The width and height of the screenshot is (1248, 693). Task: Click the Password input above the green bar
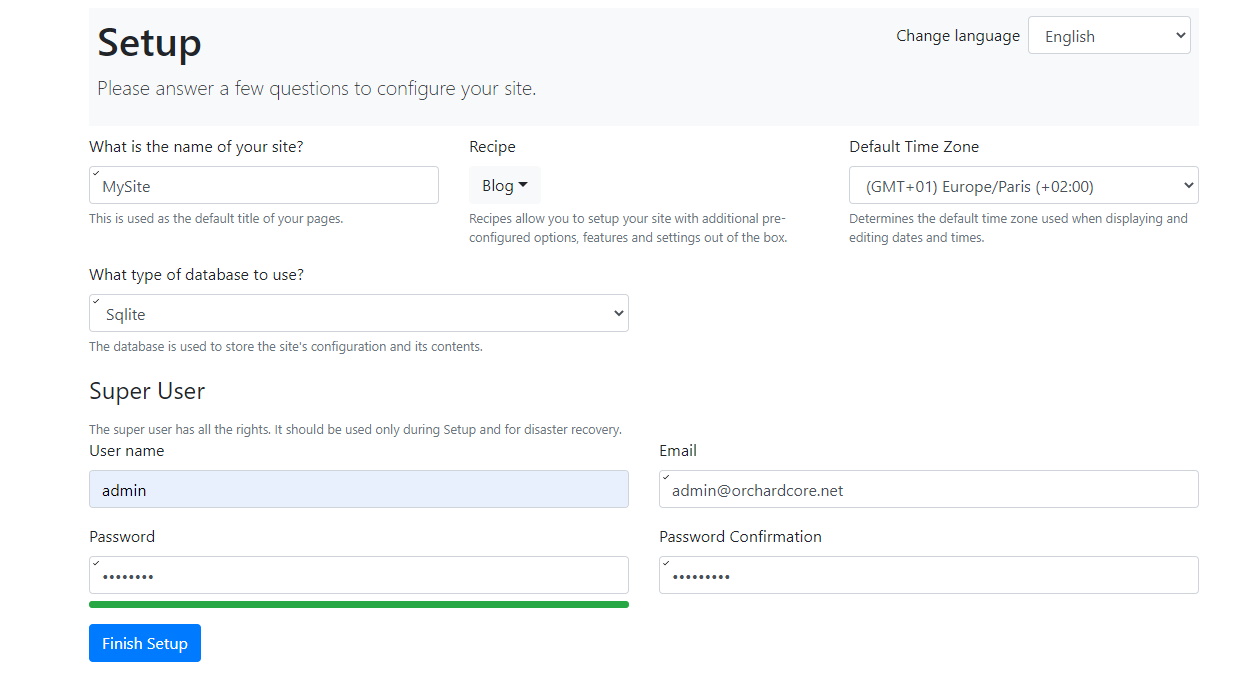point(359,576)
